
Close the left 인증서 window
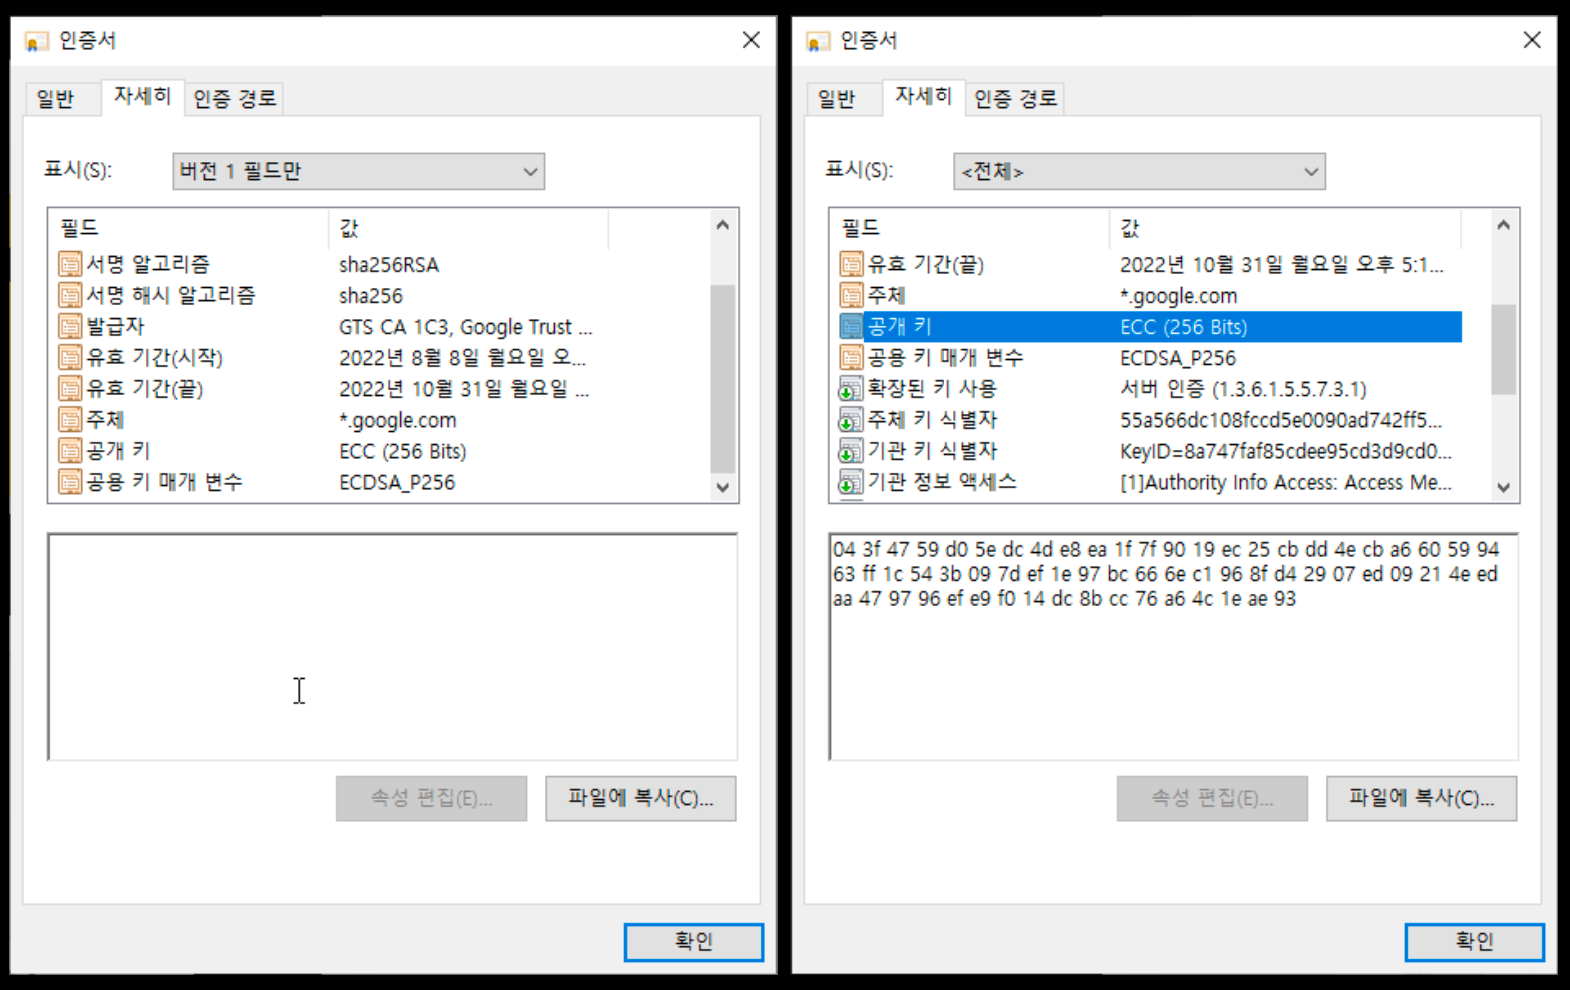(x=751, y=40)
